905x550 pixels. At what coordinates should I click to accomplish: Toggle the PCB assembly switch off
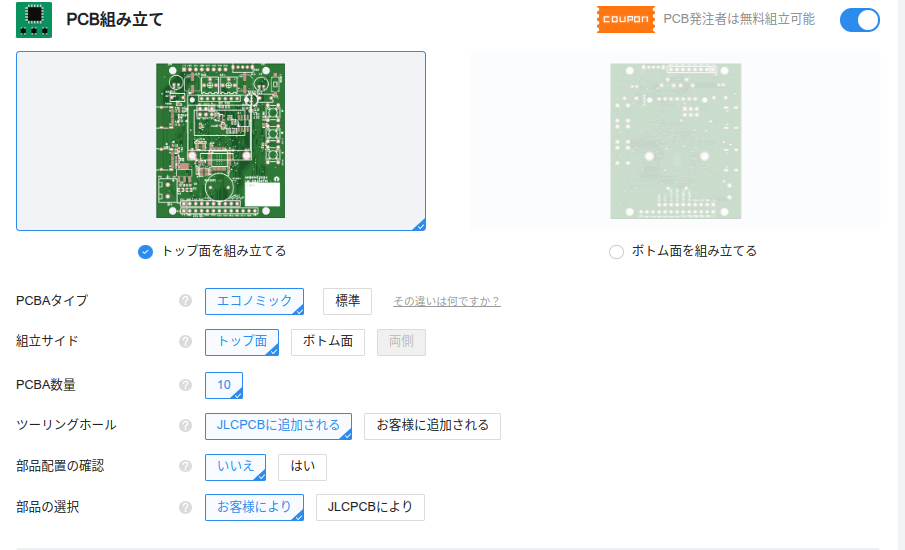859,20
